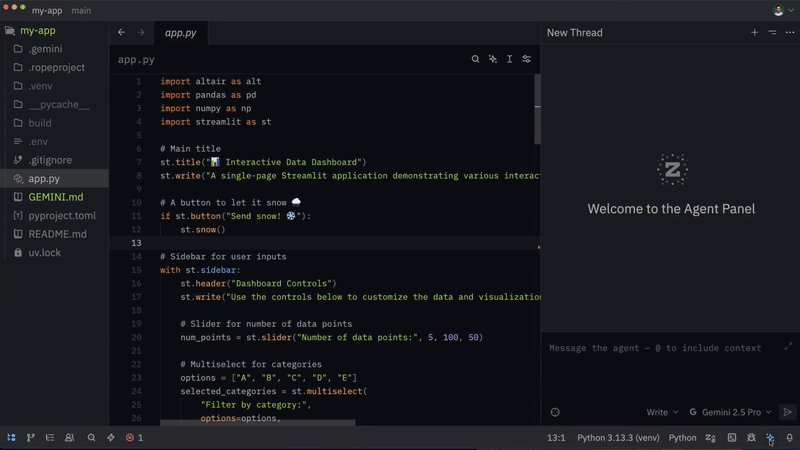
Task: Open the Notifications bell icon
Action: click(x=789, y=438)
